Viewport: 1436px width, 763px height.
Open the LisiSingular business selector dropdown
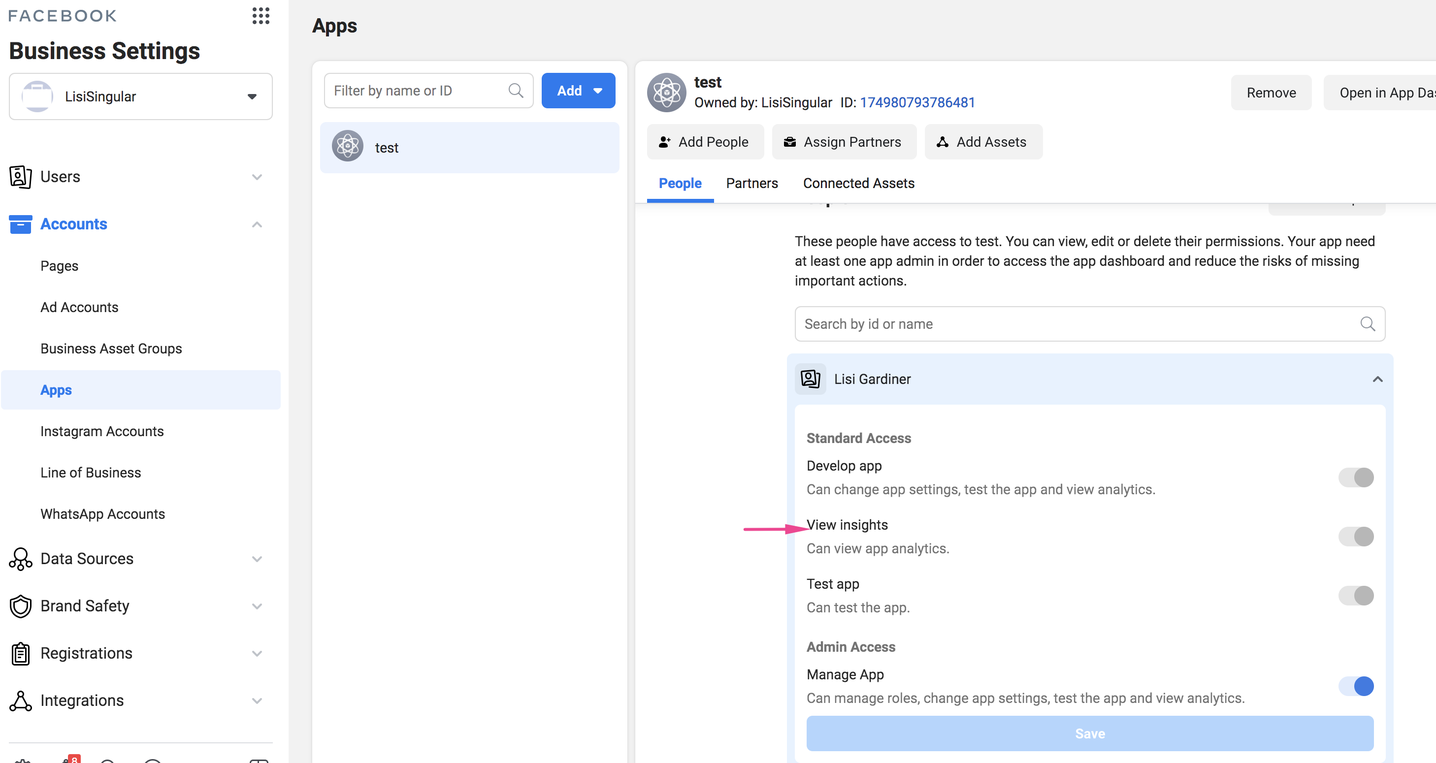[141, 97]
